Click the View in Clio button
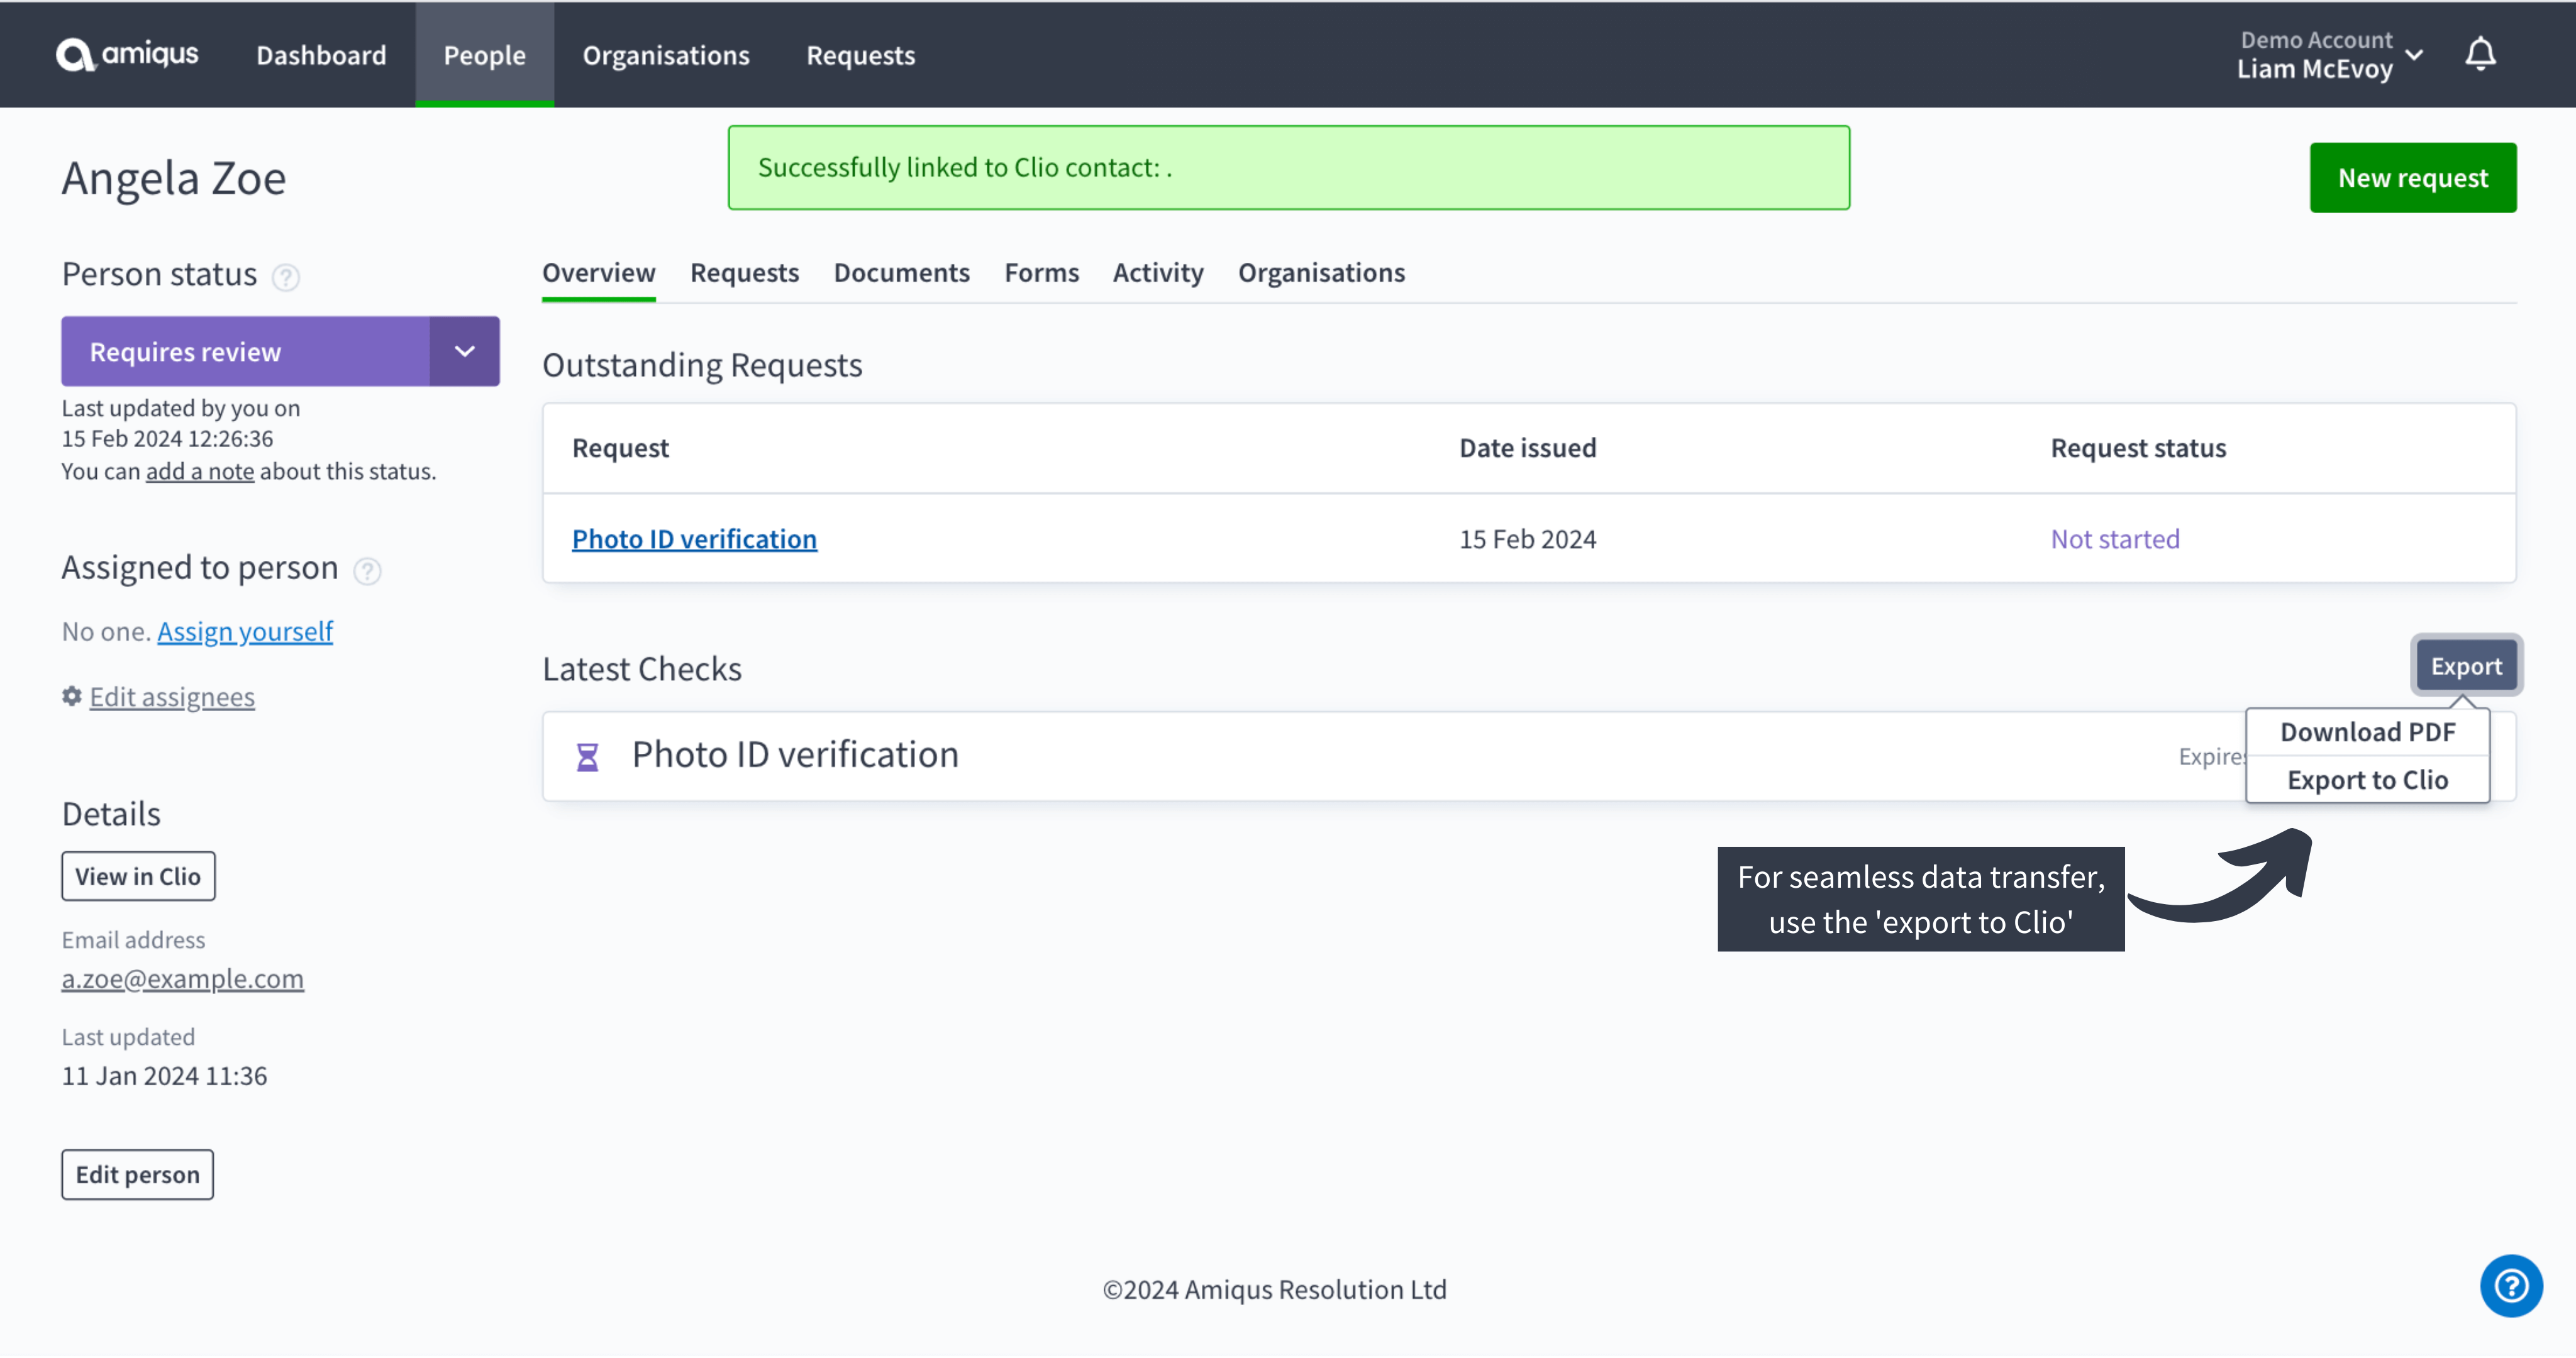Screen dimensions: 2576x1358 click(x=138, y=876)
